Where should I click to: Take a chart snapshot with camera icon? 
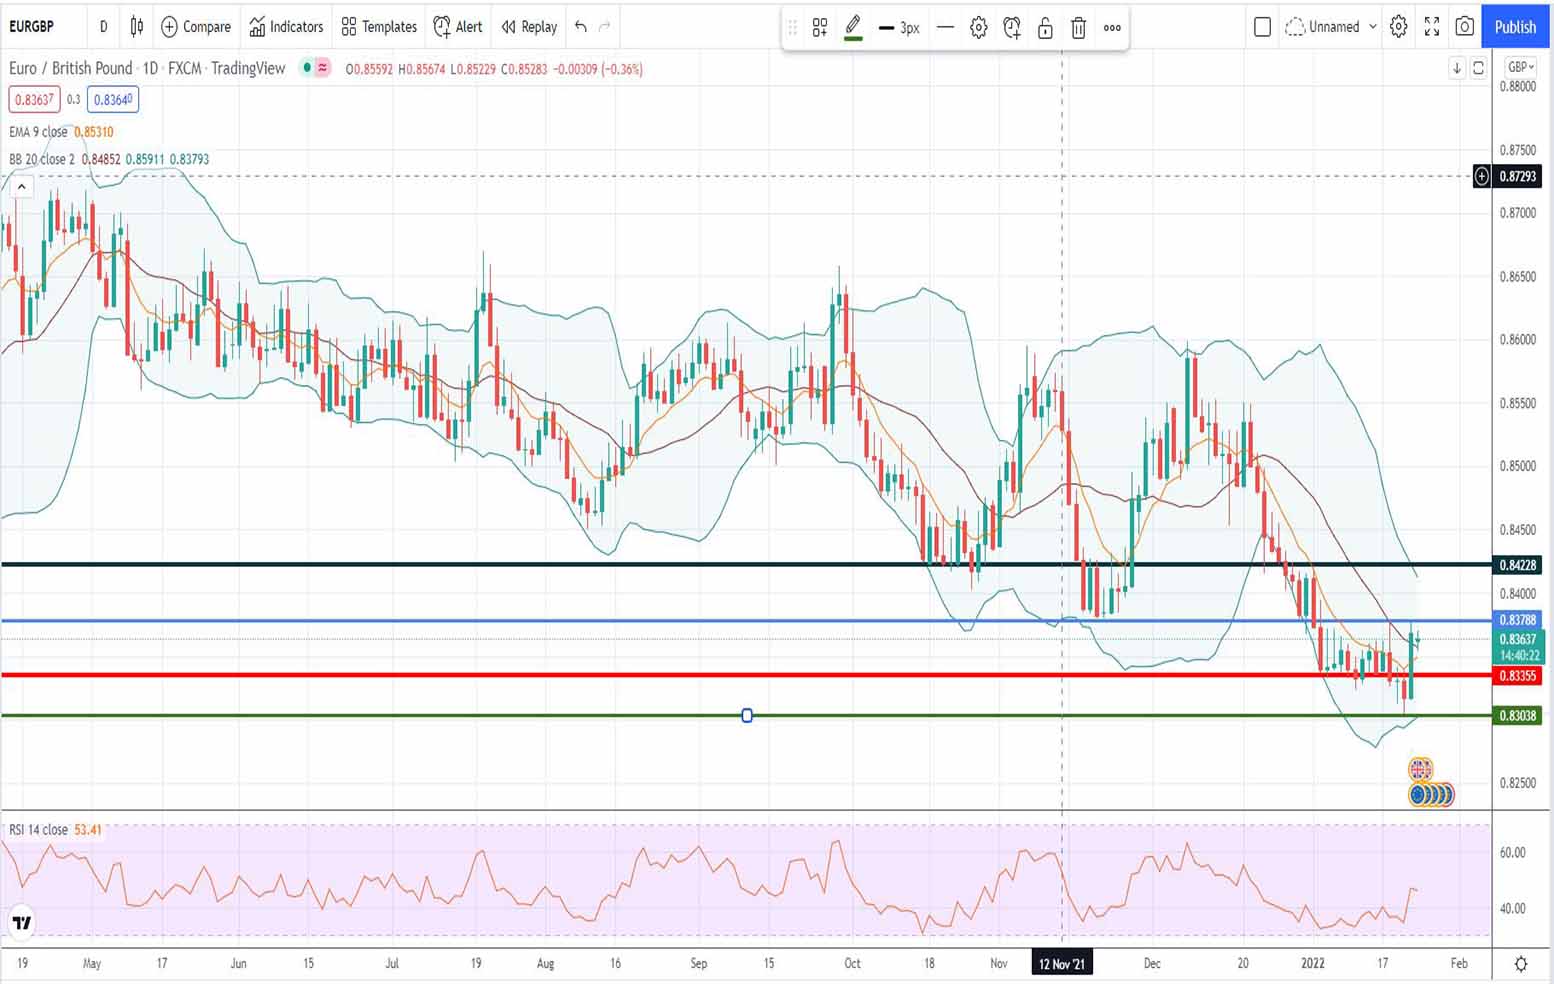pos(1464,27)
